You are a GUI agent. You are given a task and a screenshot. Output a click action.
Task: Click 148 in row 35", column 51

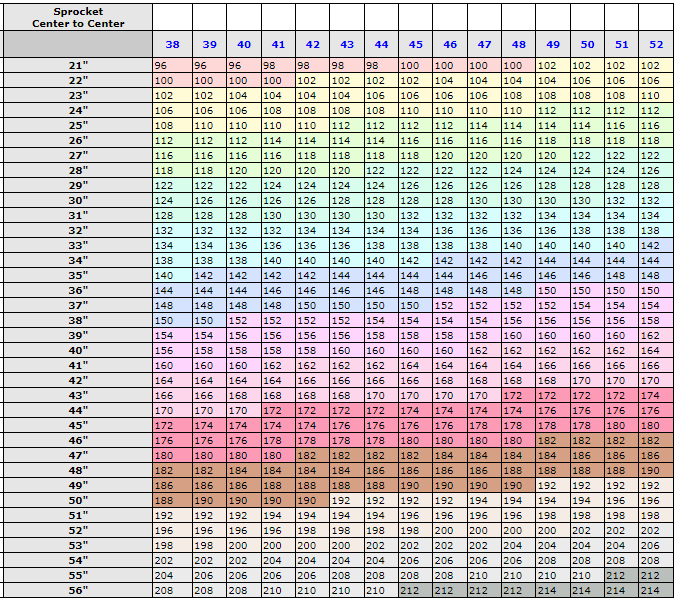pyautogui.click(x=622, y=275)
